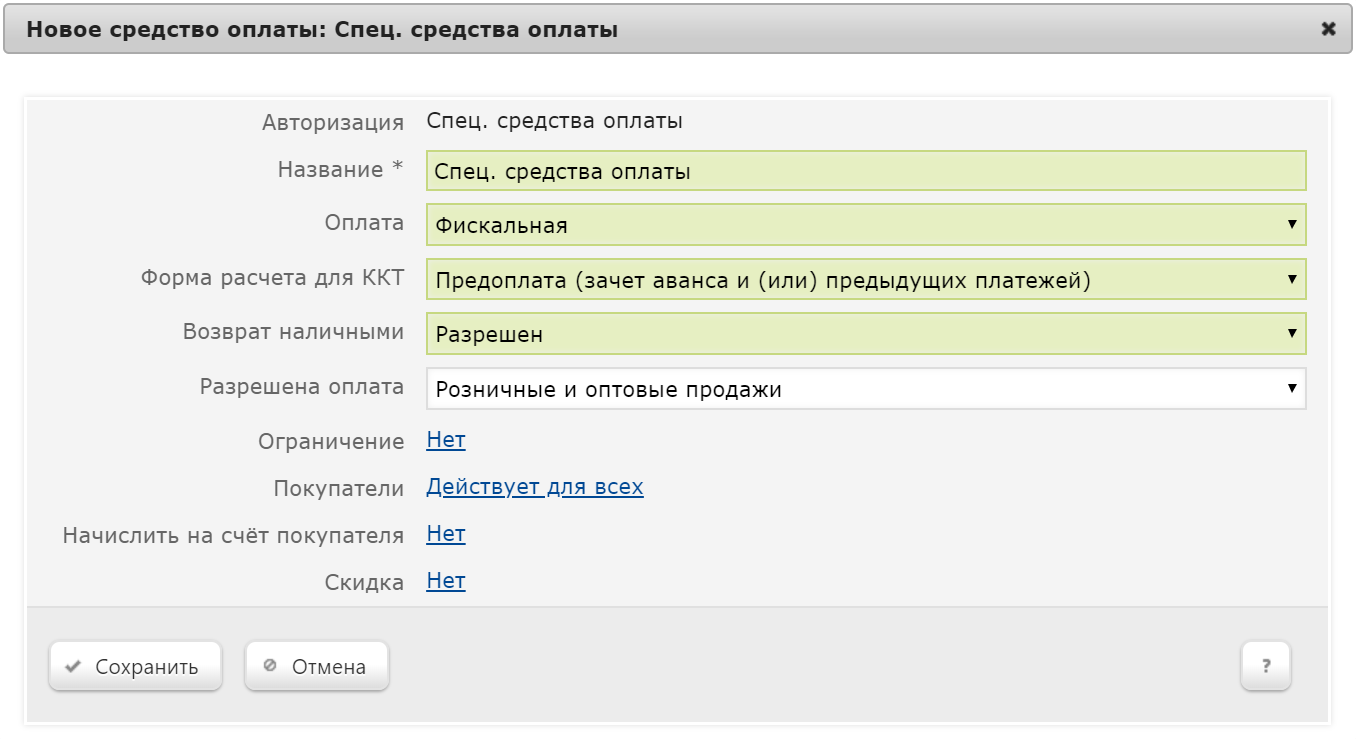Click the Скидка label

coord(364,582)
